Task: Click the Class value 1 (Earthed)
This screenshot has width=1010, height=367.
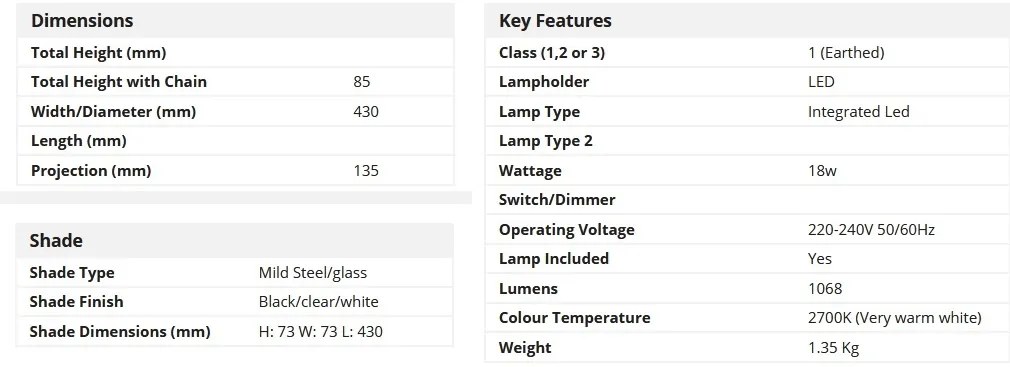Action: pos(846,53)
